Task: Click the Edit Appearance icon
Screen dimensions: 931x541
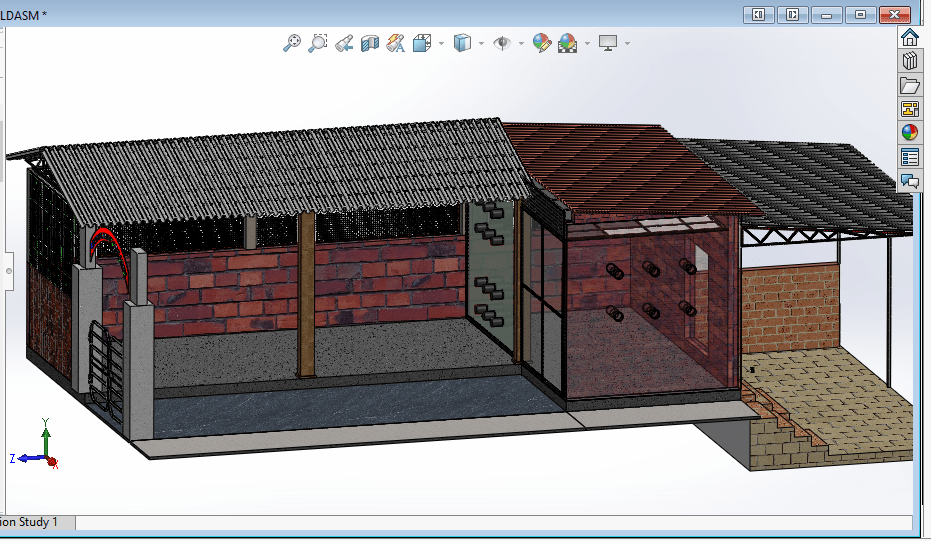Action: point(541,43)
